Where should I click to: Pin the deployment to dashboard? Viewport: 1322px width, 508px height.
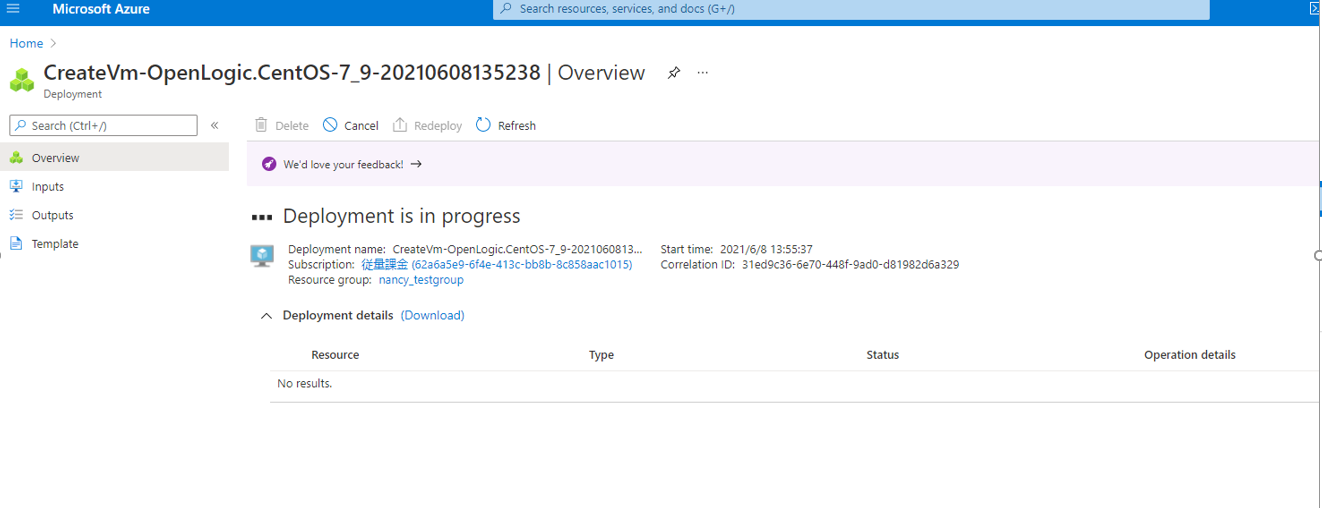point(674,73)
